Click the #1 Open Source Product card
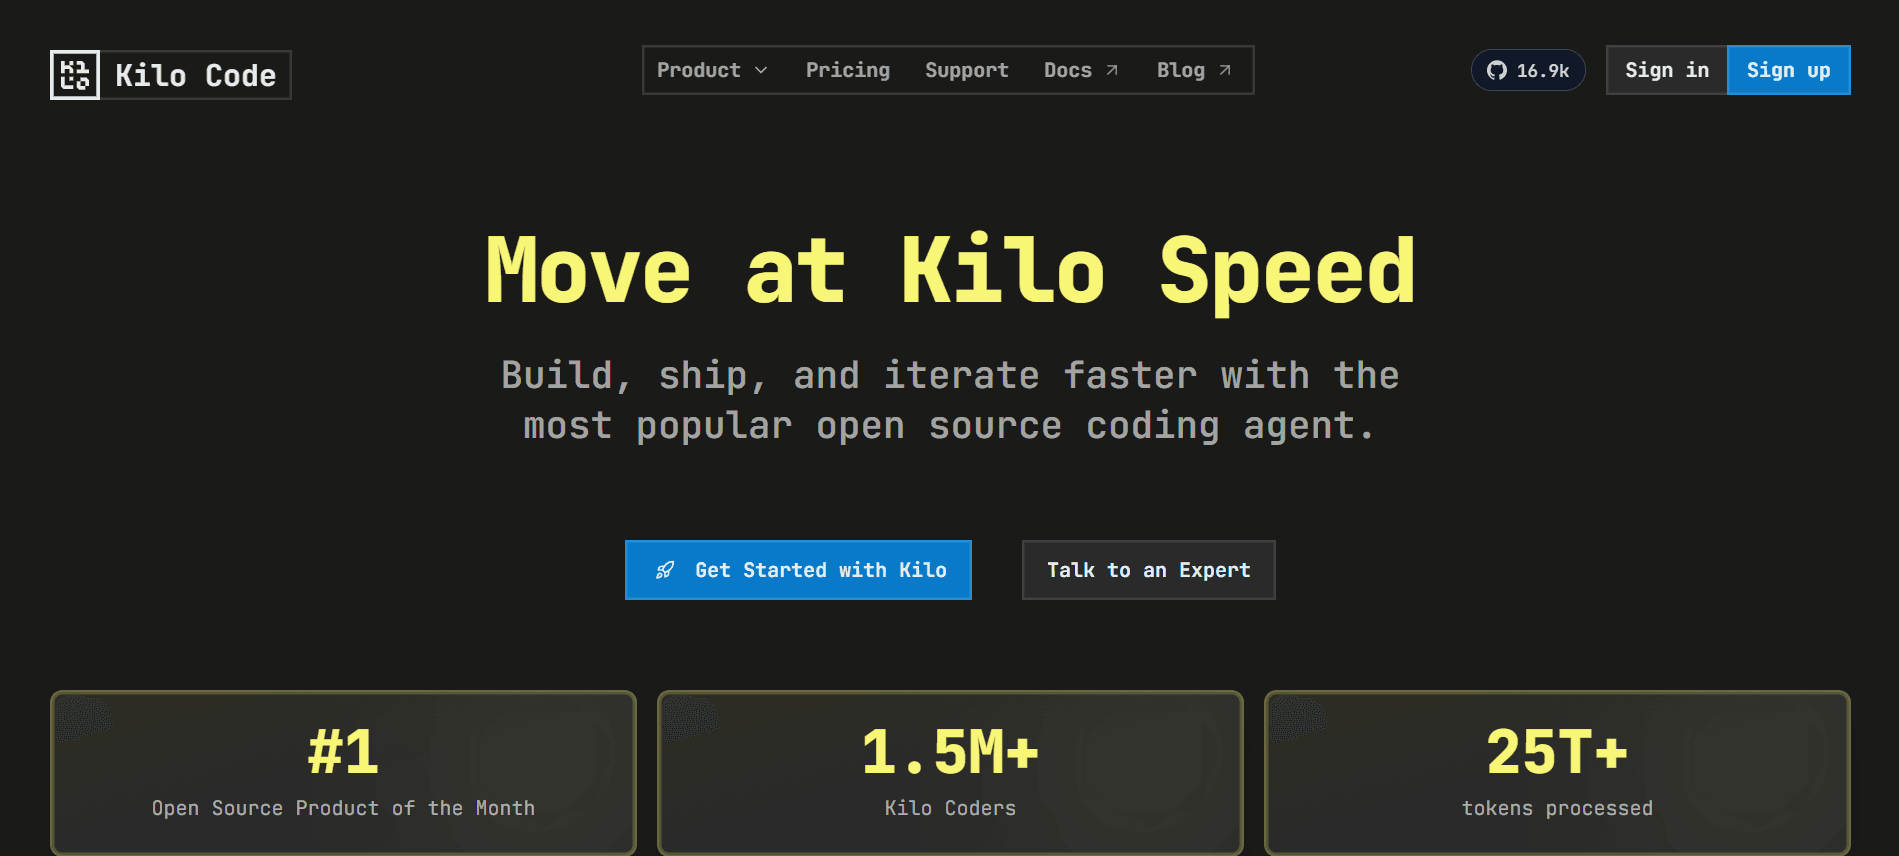Viewport: 1899px width, 856px height. (x=343, y=773)
